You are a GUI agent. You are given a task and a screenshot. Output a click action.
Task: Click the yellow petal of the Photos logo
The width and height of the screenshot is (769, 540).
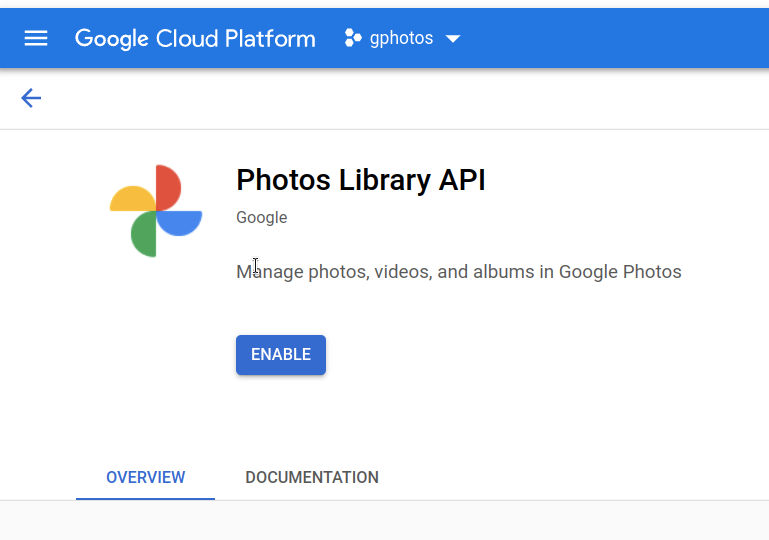pos(132,199)
